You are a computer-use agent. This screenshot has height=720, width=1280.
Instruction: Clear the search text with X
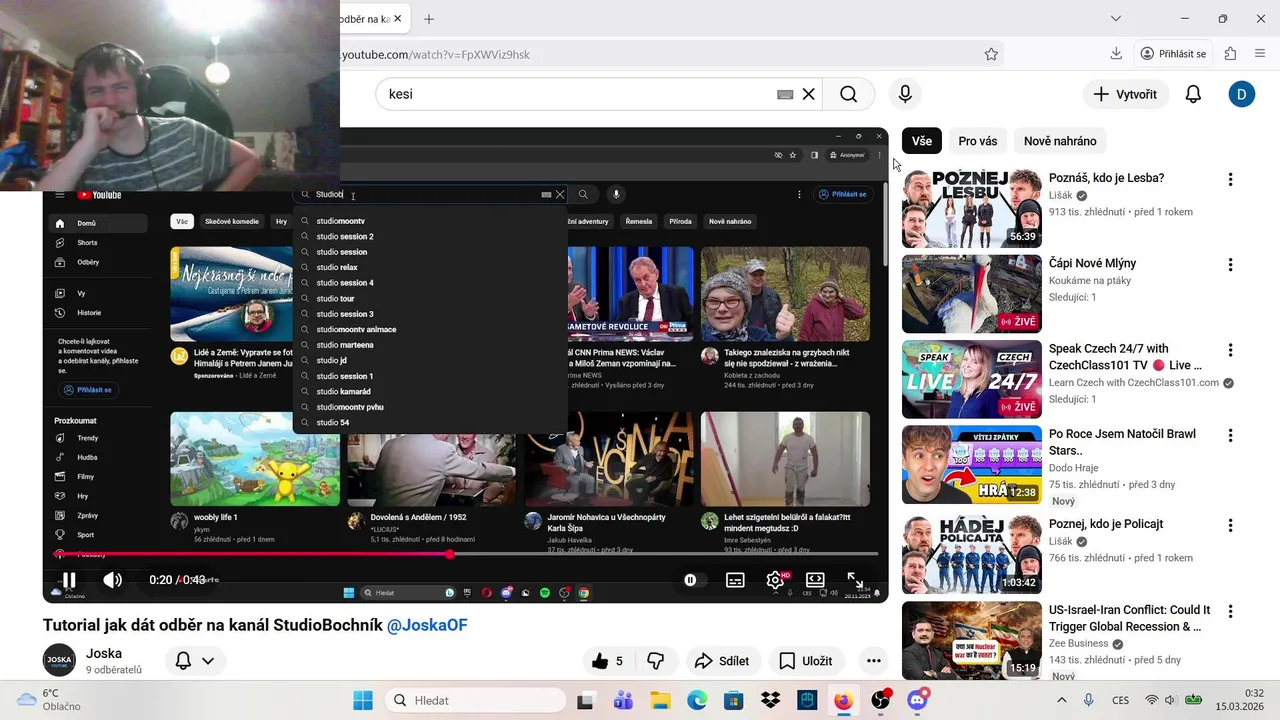tap(809, 94)
